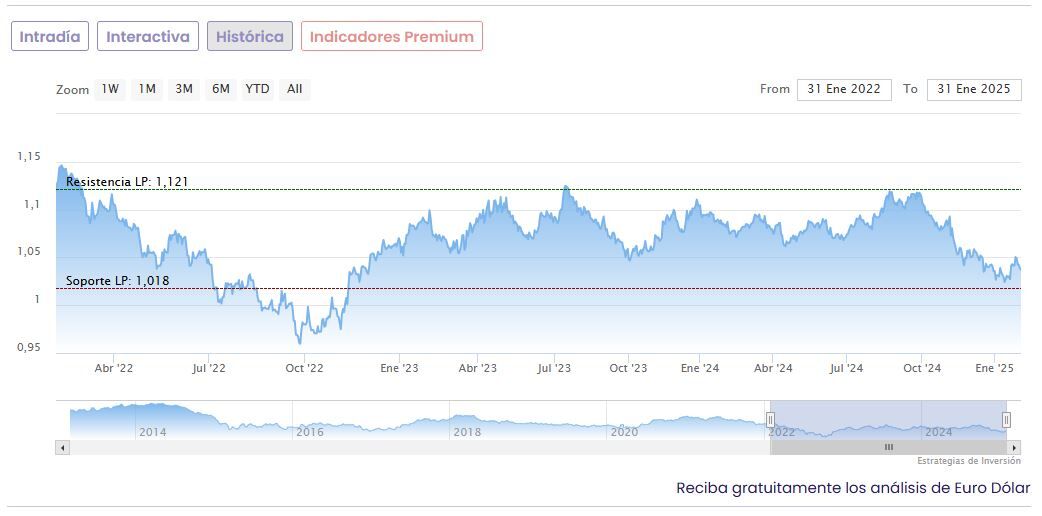Screen dimensions: 1042x516
Task: Open free Euro Dólar analysis link
Action: click(853, 488)
